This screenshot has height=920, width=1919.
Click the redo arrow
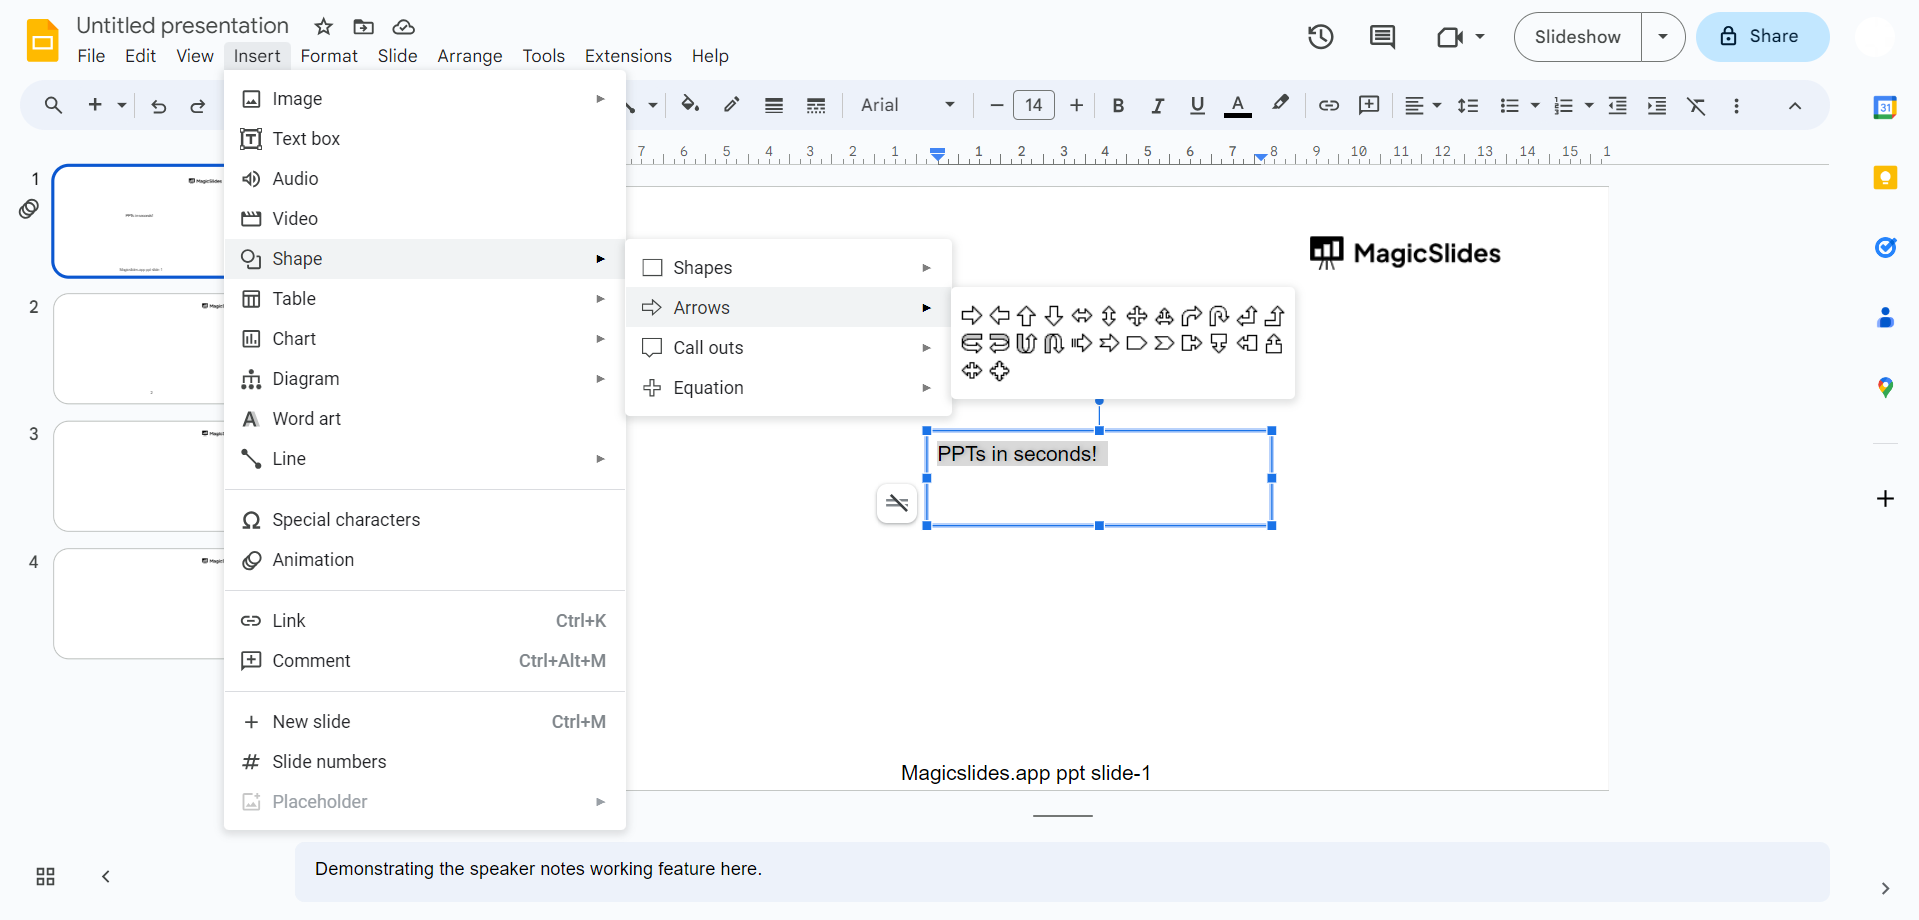click(198, 105)
